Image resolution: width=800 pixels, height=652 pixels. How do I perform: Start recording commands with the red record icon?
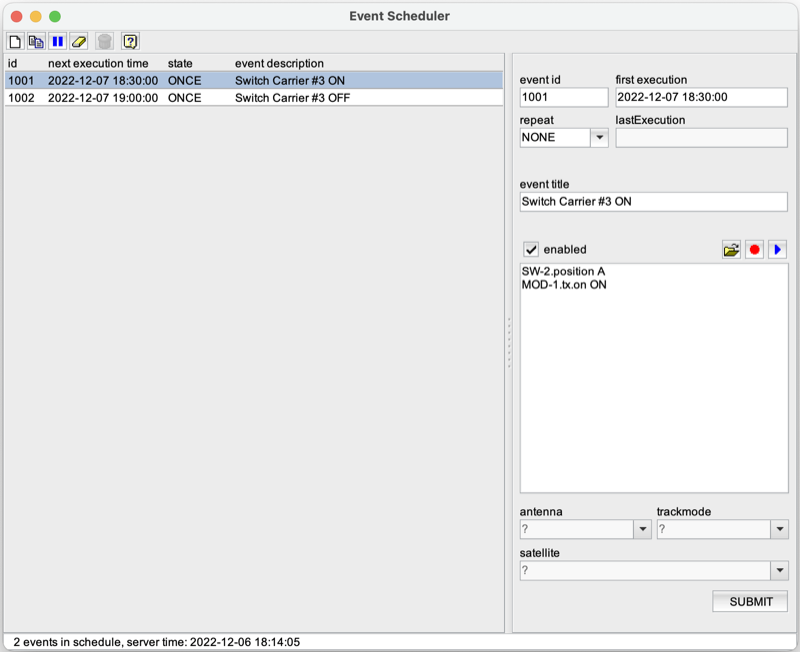click(x=756, y=249)
